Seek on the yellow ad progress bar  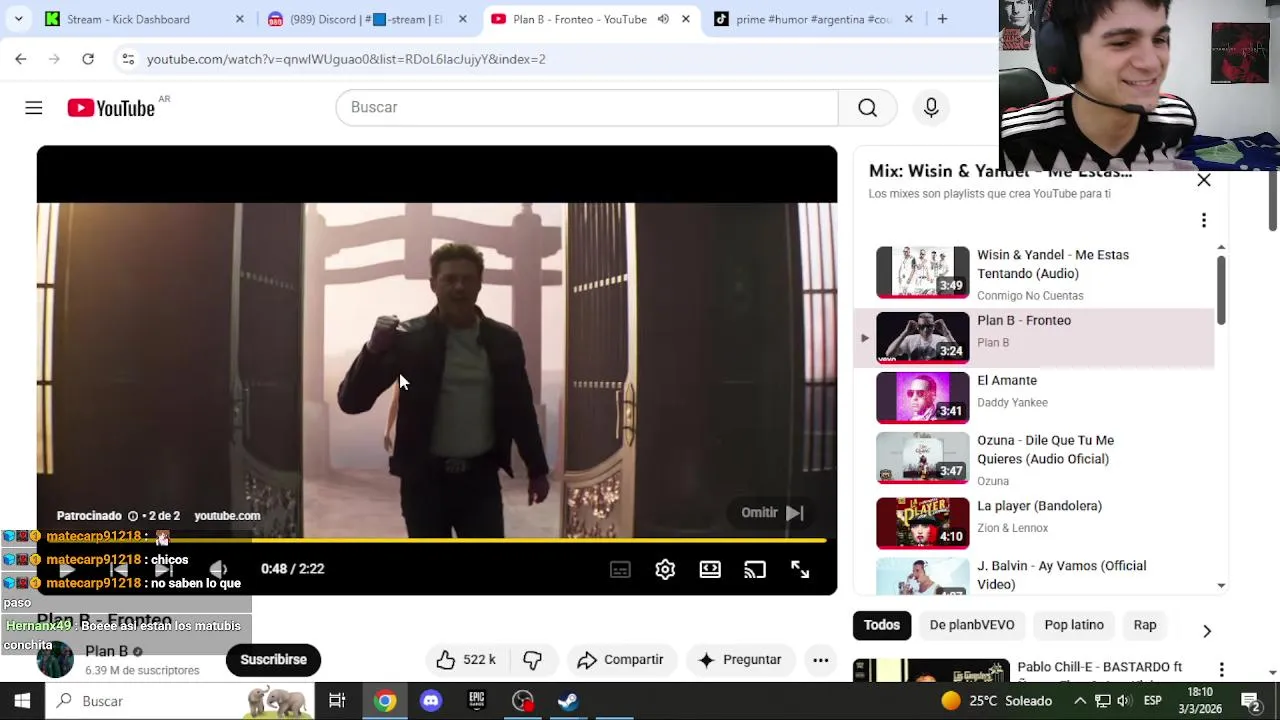pos(432,540)
